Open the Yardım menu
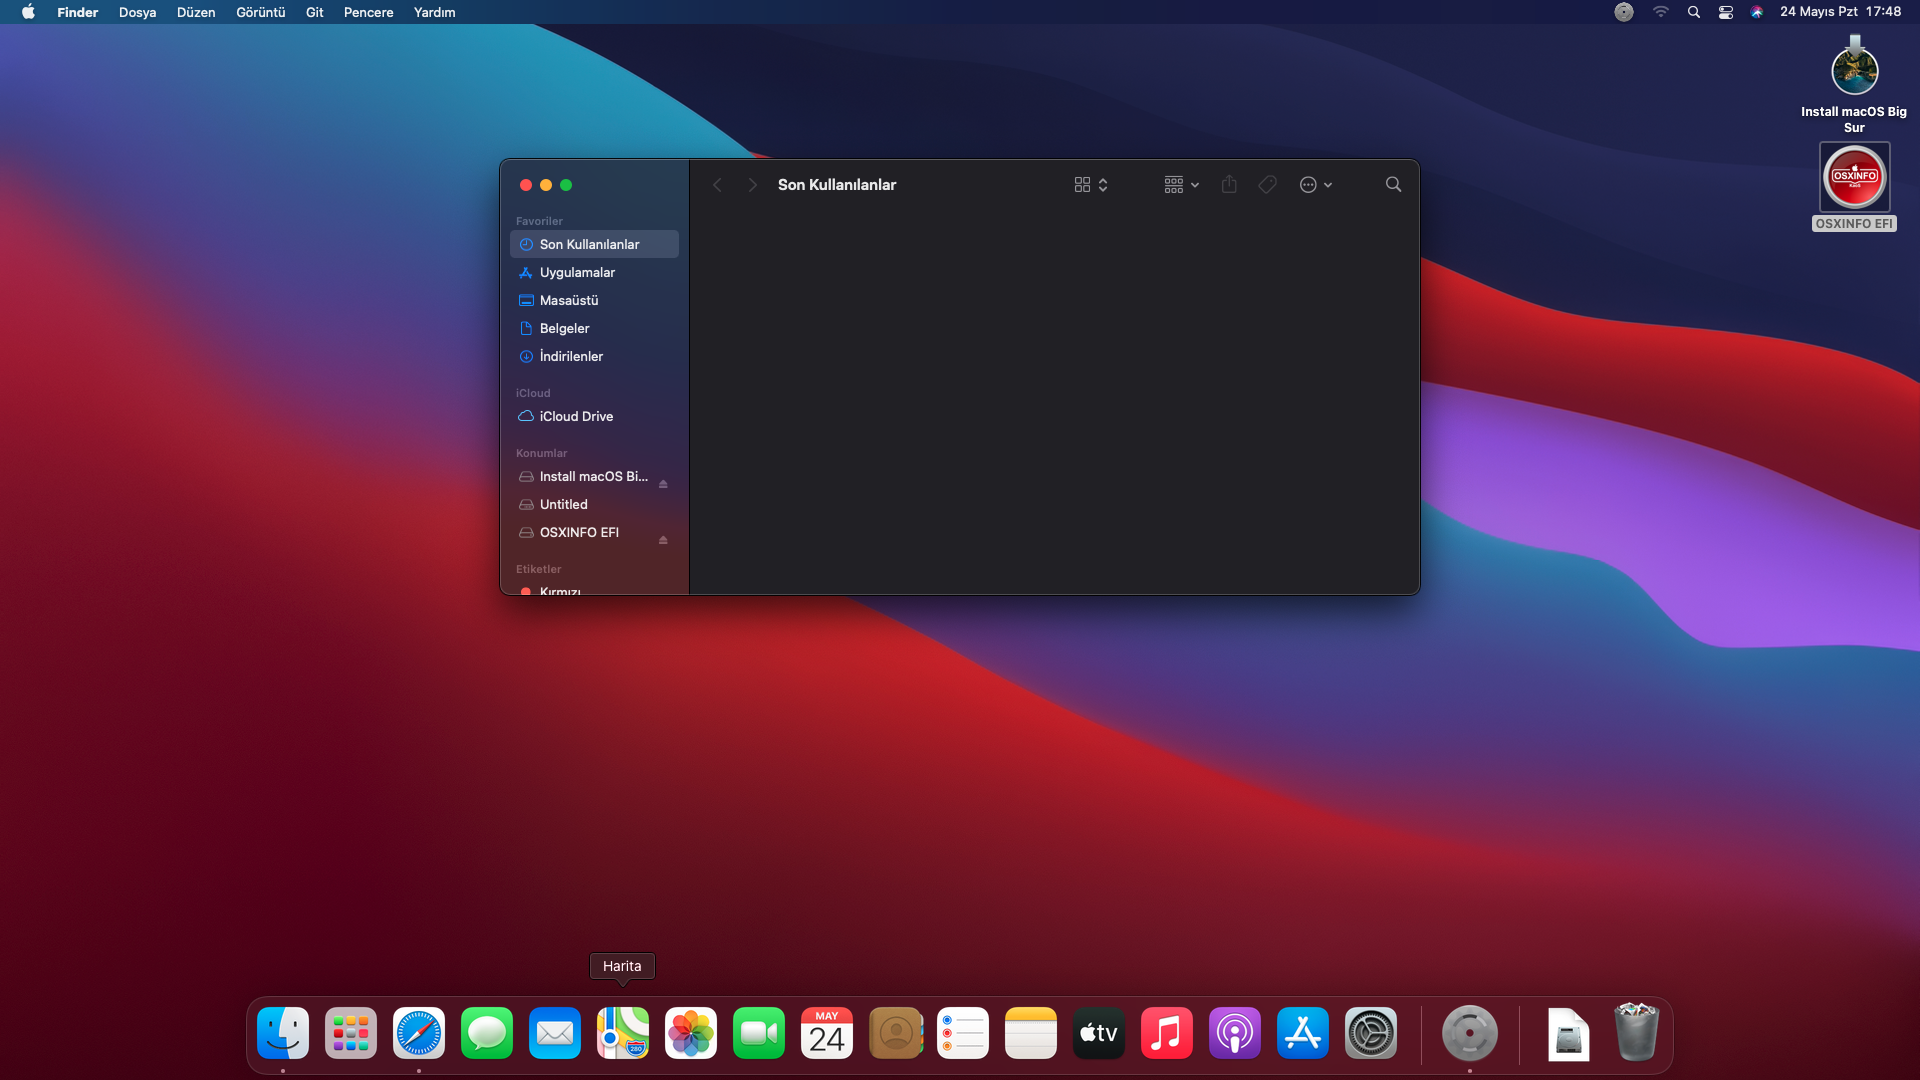Viewport: 1920px width, 1080px height. tap(435, 12)
